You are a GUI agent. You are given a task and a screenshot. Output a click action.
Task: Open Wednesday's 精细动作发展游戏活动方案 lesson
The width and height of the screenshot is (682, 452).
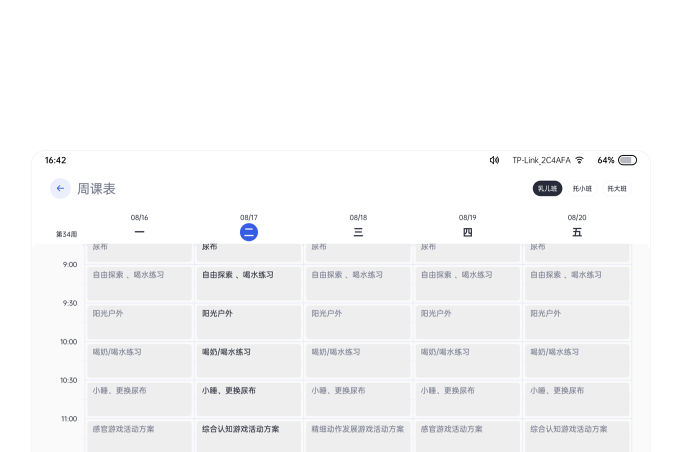coord(358,436)
